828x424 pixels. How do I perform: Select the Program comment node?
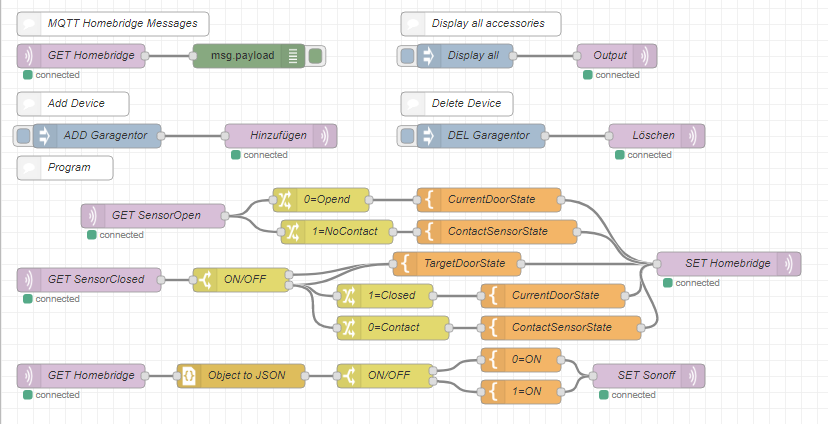(68, 167)
